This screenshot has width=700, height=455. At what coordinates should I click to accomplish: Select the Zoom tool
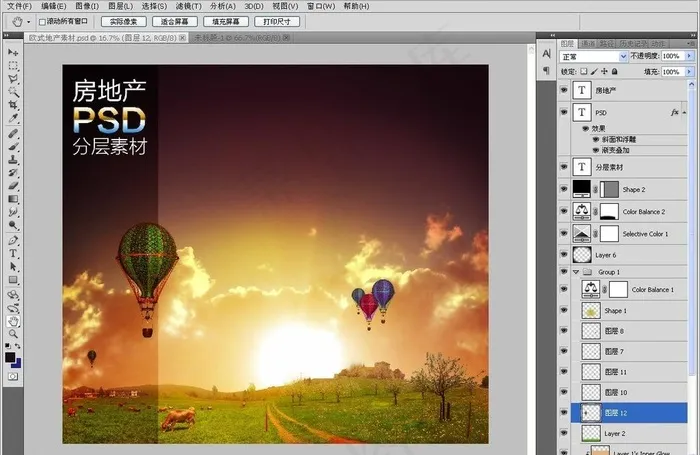coord(13,334)
